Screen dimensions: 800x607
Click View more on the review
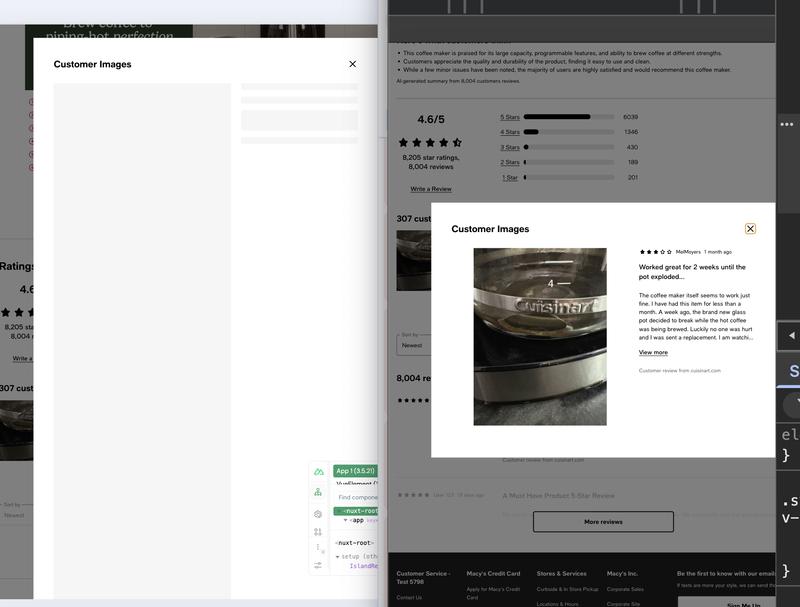pos(653,352)
